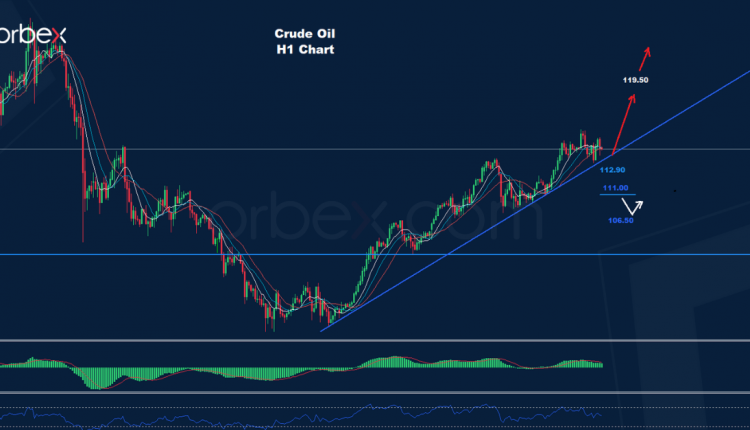The image size is (750, 430).
Task: Click the 119.50 price target label
Action: pos(635,80)
